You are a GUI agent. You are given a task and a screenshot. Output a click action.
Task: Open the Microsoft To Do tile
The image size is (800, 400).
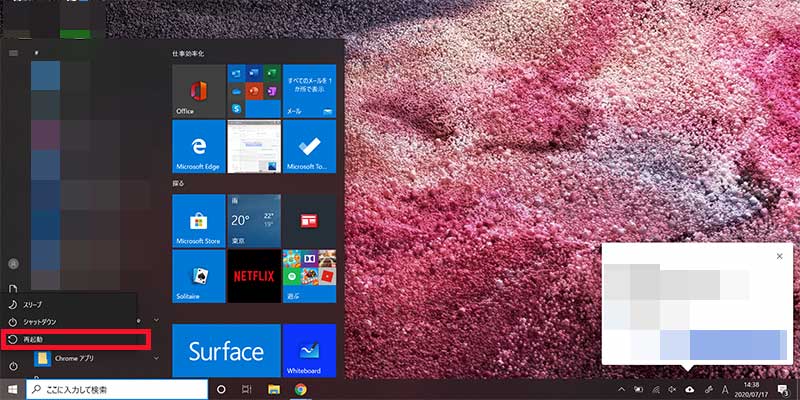[x=308, y=146]
